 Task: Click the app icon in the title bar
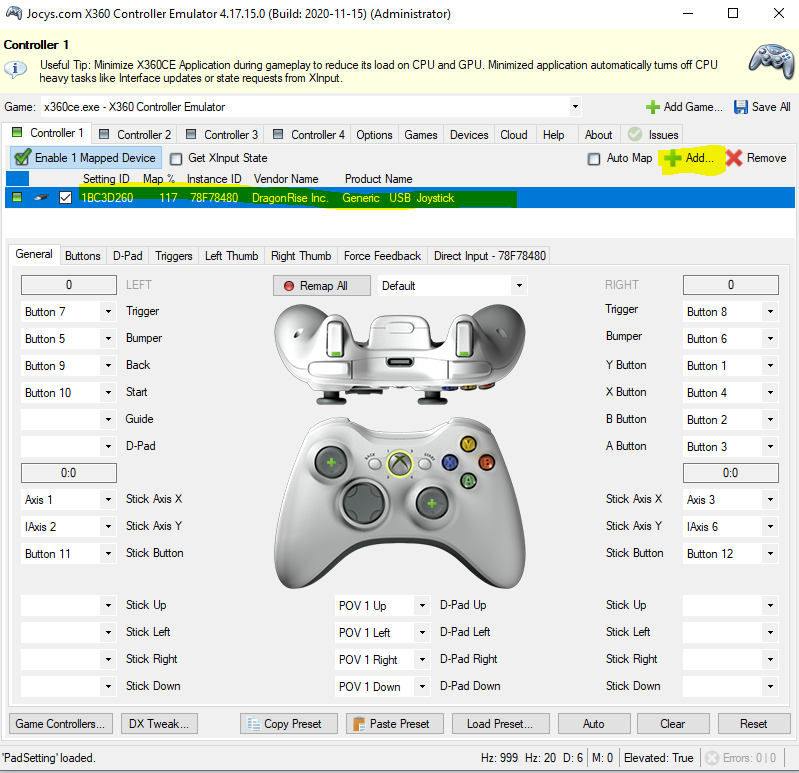tap(14, 13)
